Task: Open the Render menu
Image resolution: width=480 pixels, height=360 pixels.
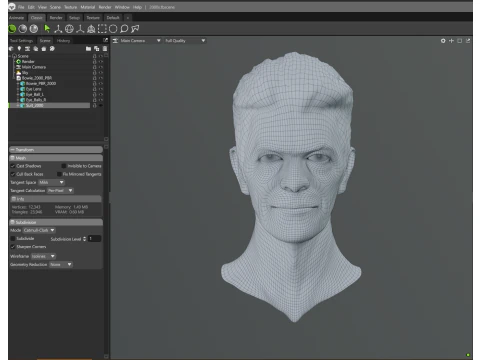Action: coord(105,7)
